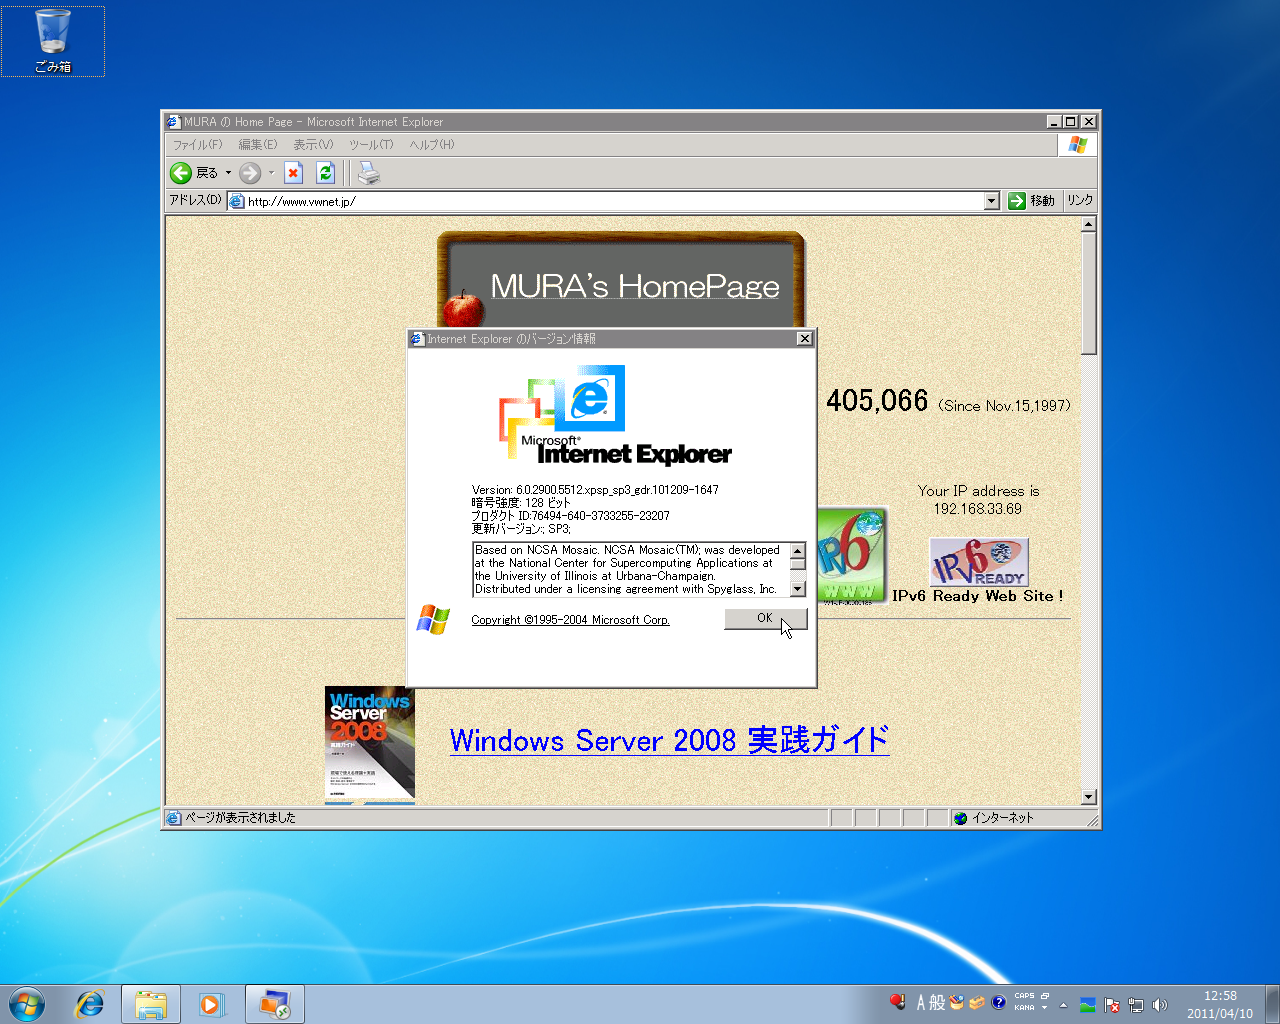The width and height of the screenshot is (1280, 1024).
Task: Click the Forward arrow icon
Action: click(250, 173)
